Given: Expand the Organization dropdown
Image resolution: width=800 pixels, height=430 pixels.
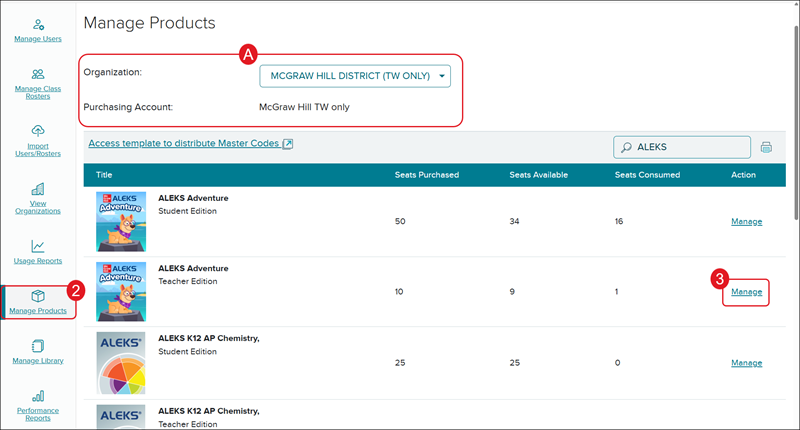Looking at the screenshot, I should tap(355, 76).
